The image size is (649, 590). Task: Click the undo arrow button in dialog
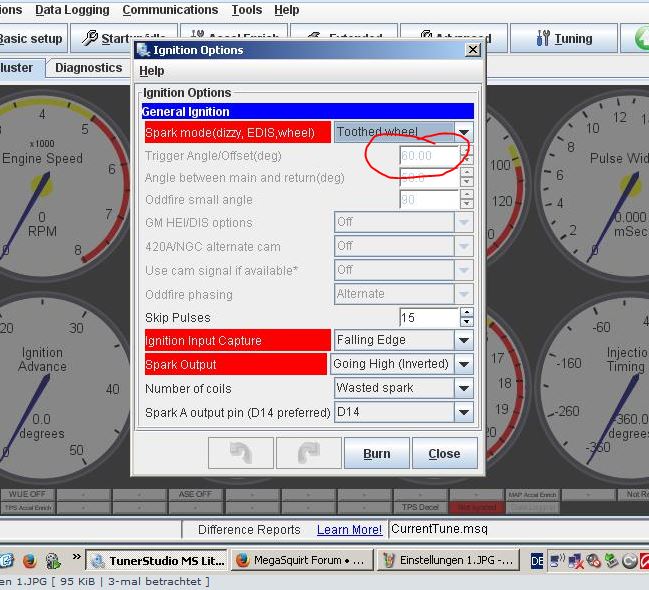pos(241,453)
